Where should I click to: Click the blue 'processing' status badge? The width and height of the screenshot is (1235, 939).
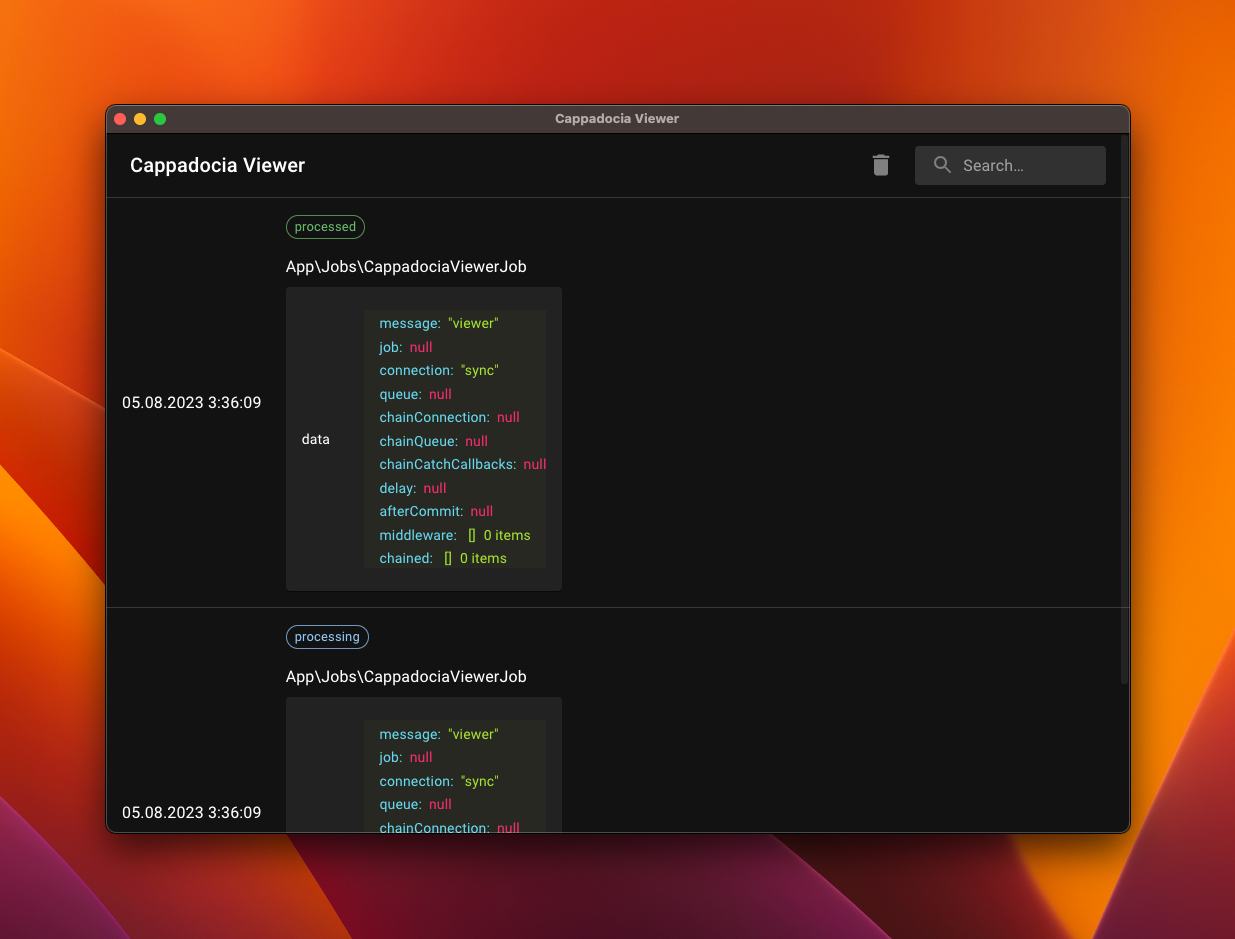(327, 637)
